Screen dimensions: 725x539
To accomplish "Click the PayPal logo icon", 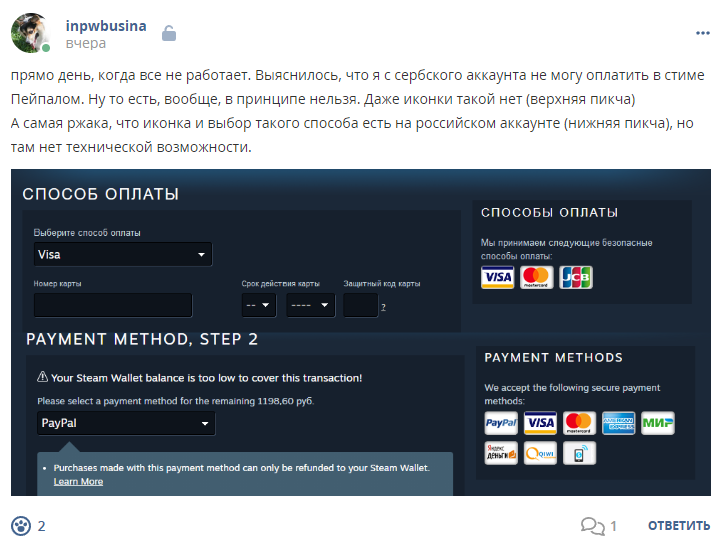I will pos(501,423).
